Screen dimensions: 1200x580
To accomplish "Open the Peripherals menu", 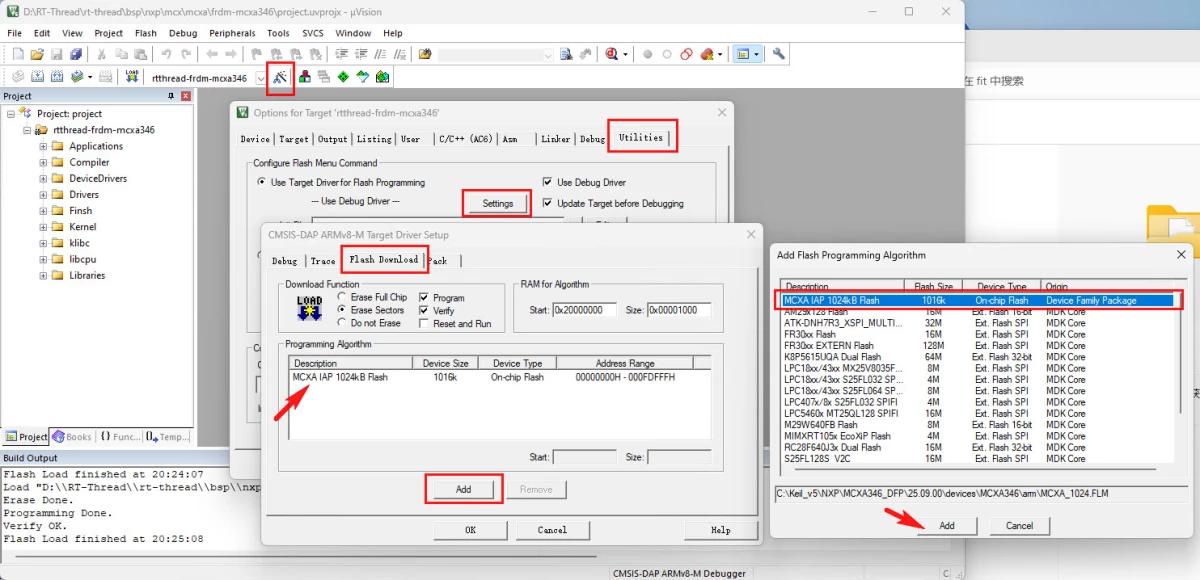I will tap(232, 33).
